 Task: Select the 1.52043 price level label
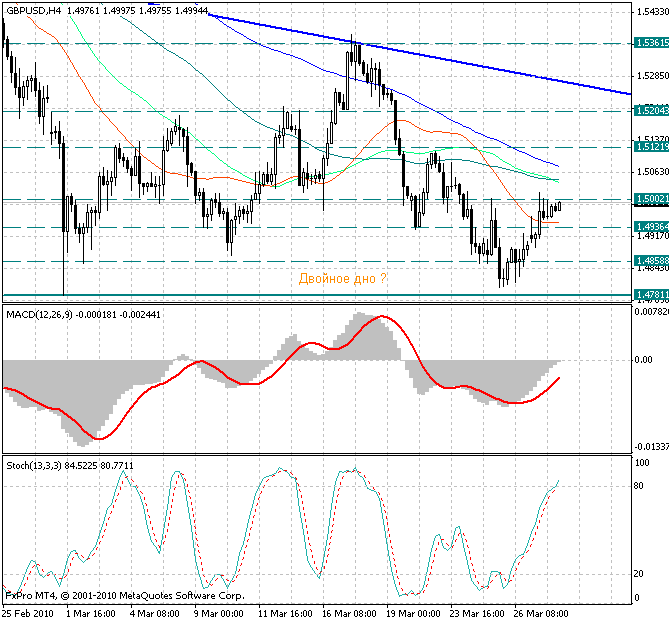point(651,111)
